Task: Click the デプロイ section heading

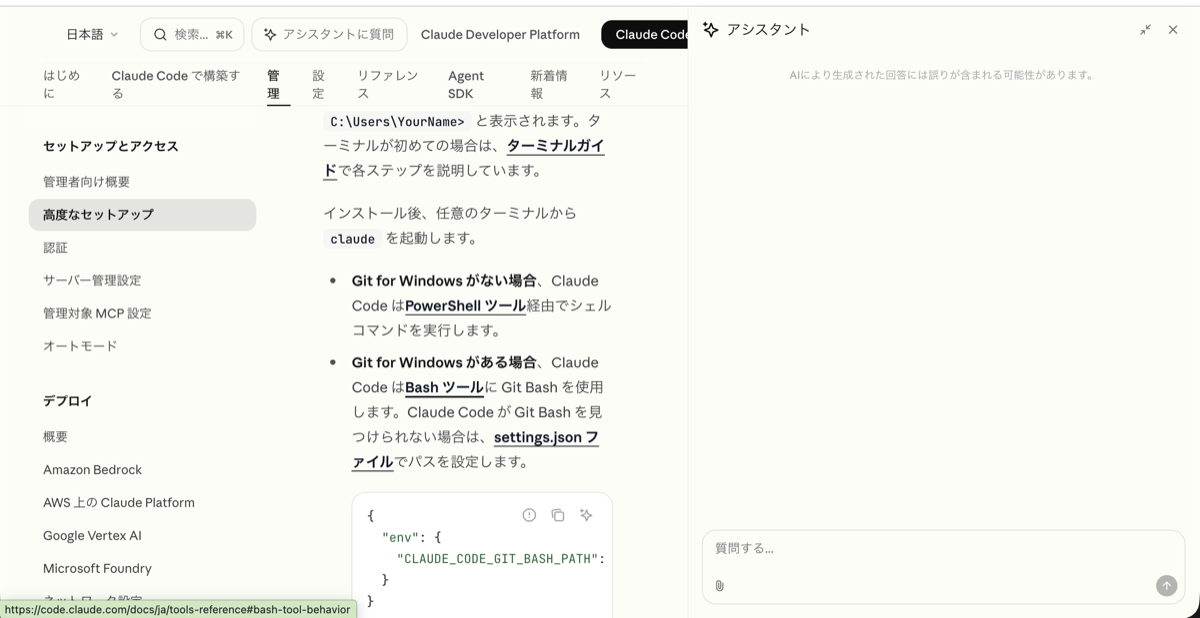Action: (x=67, y=401)
